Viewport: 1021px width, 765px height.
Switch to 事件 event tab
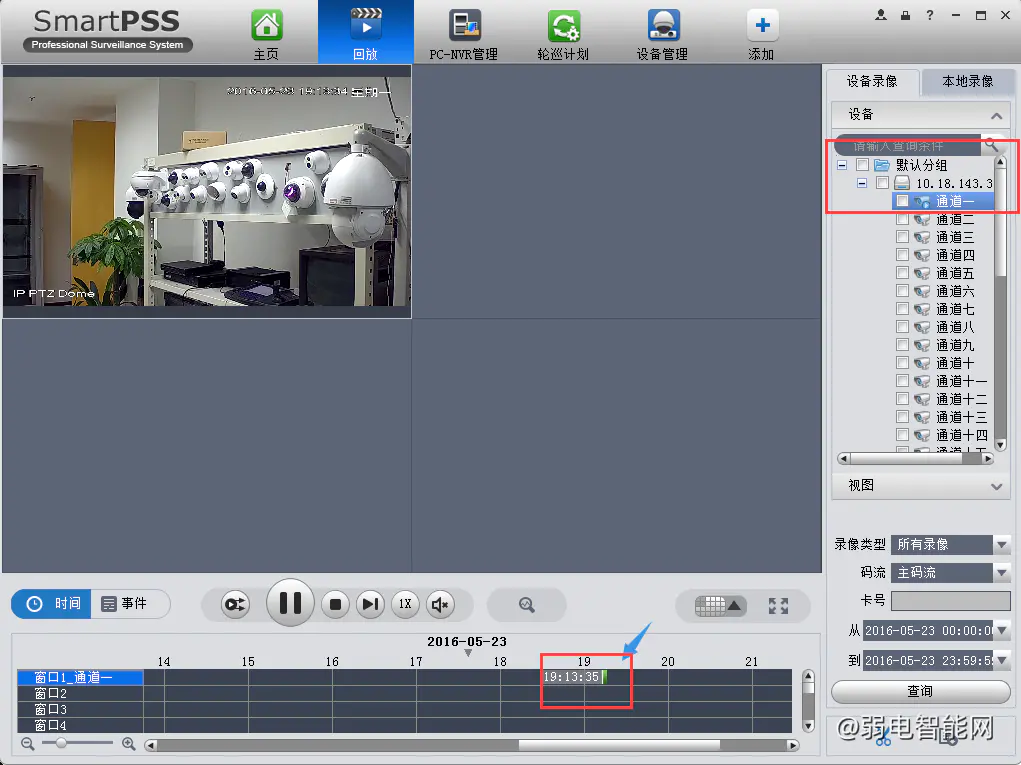(x=131, y=604)
